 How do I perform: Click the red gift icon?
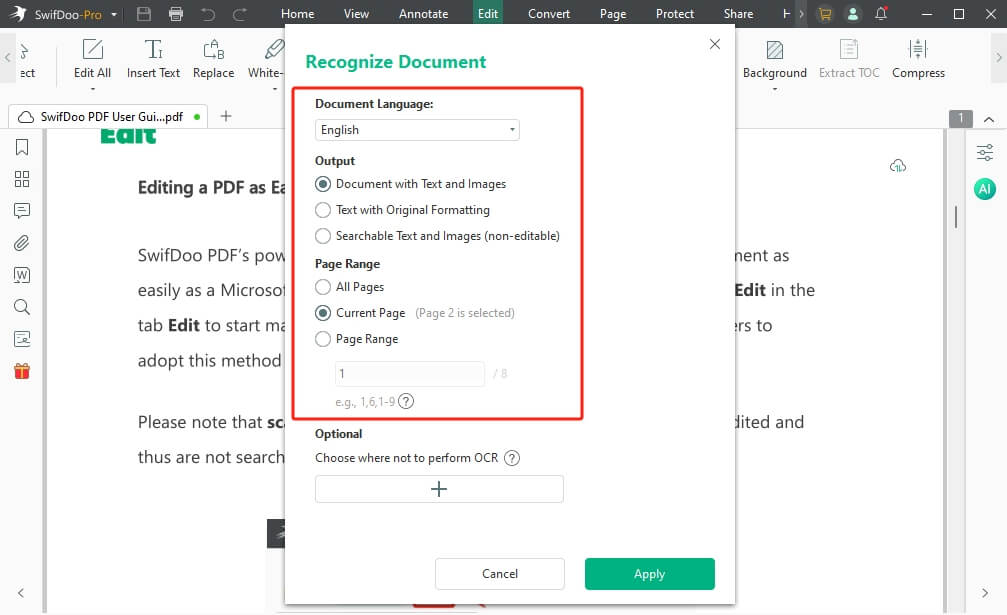coord(22,371)
